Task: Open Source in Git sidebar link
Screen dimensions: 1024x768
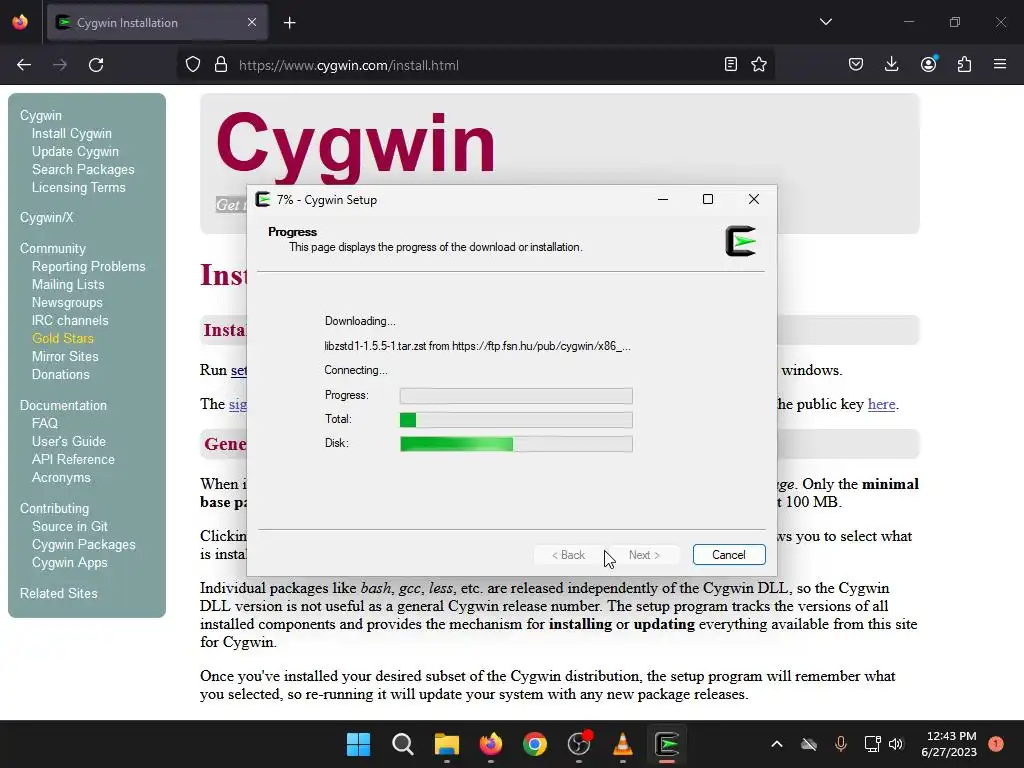Action: tap(70, 526)
